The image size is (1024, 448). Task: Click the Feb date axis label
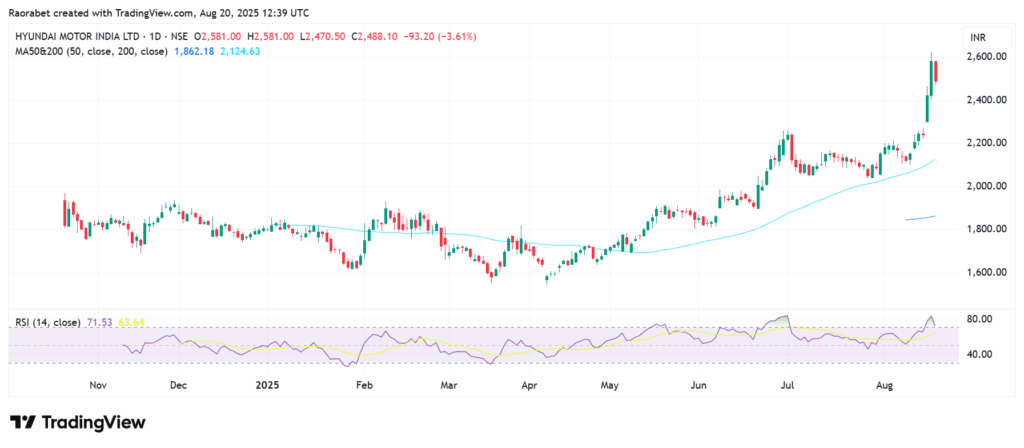364,385
